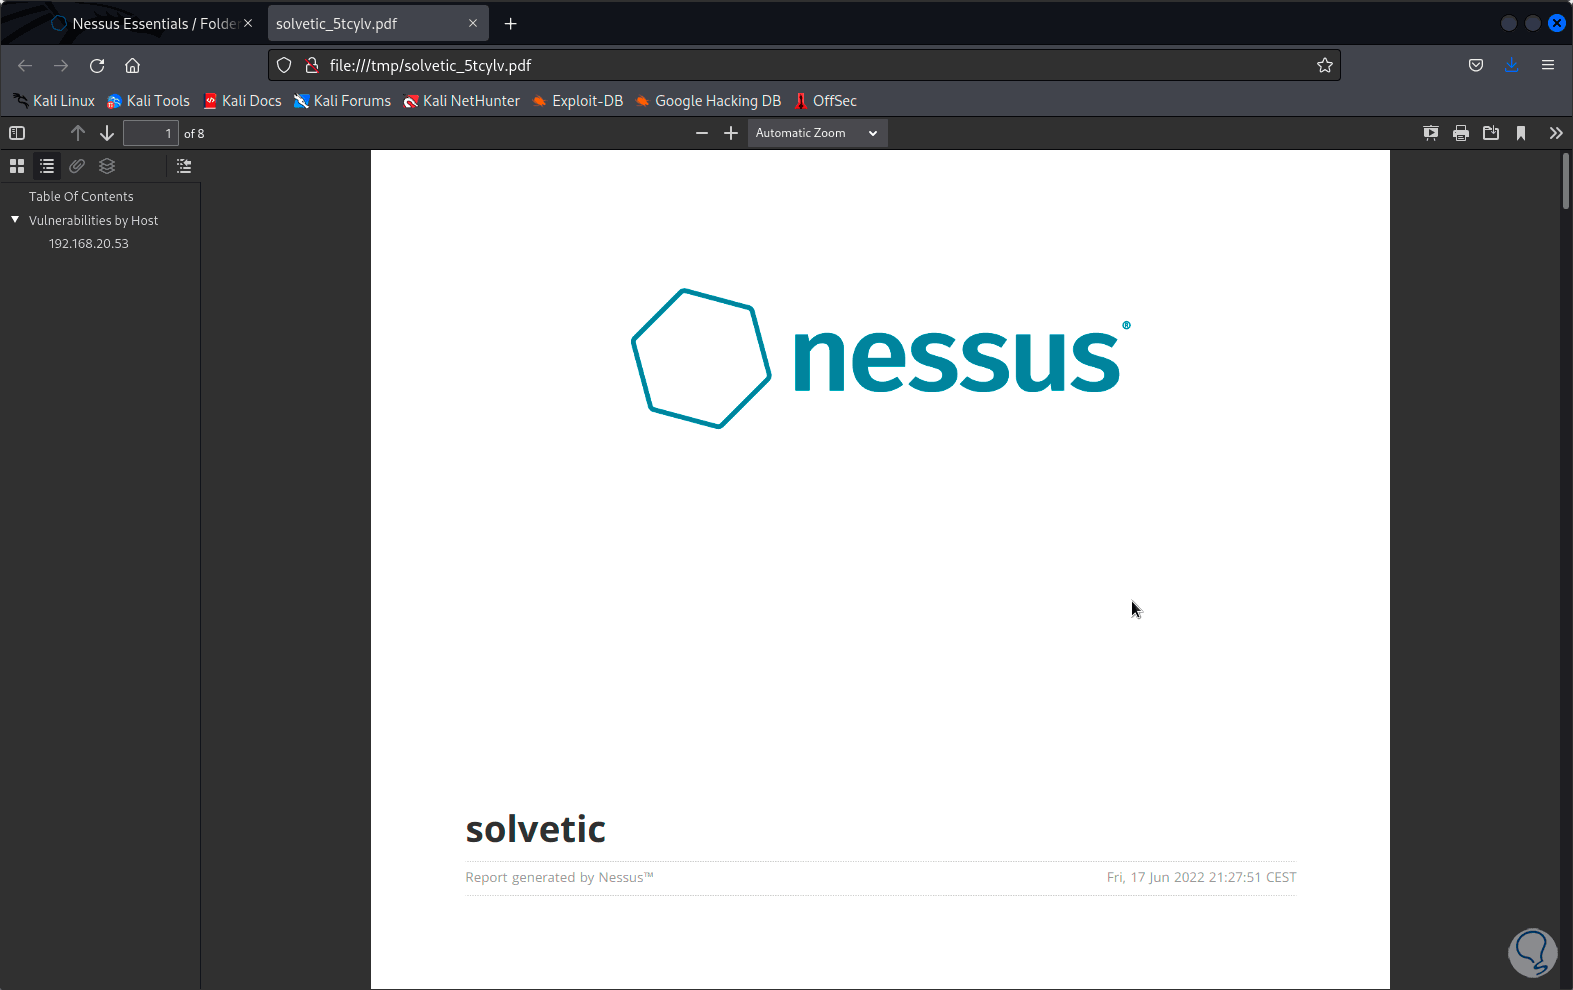This screenshot has height=990, width=1573.
Task: Go back one page in browser
Action: pyautogui.click(x=25, y=66)
